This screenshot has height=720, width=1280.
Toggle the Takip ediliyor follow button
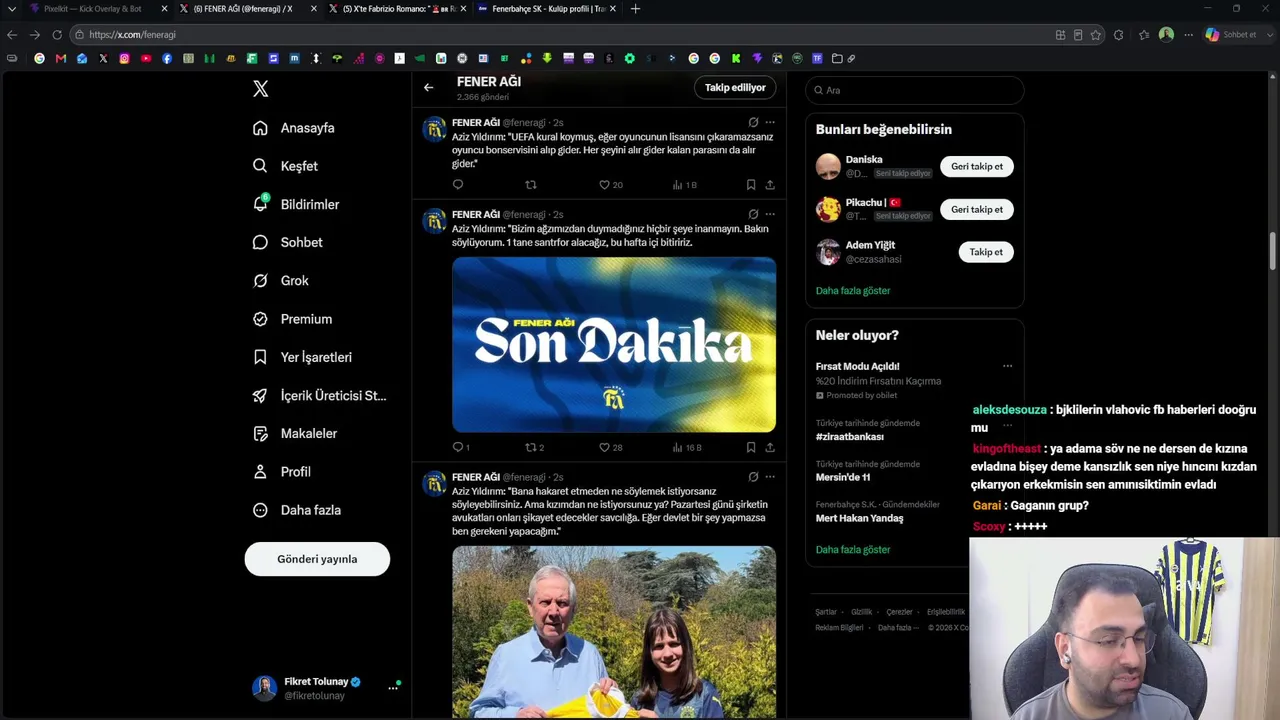pos(735,88)
